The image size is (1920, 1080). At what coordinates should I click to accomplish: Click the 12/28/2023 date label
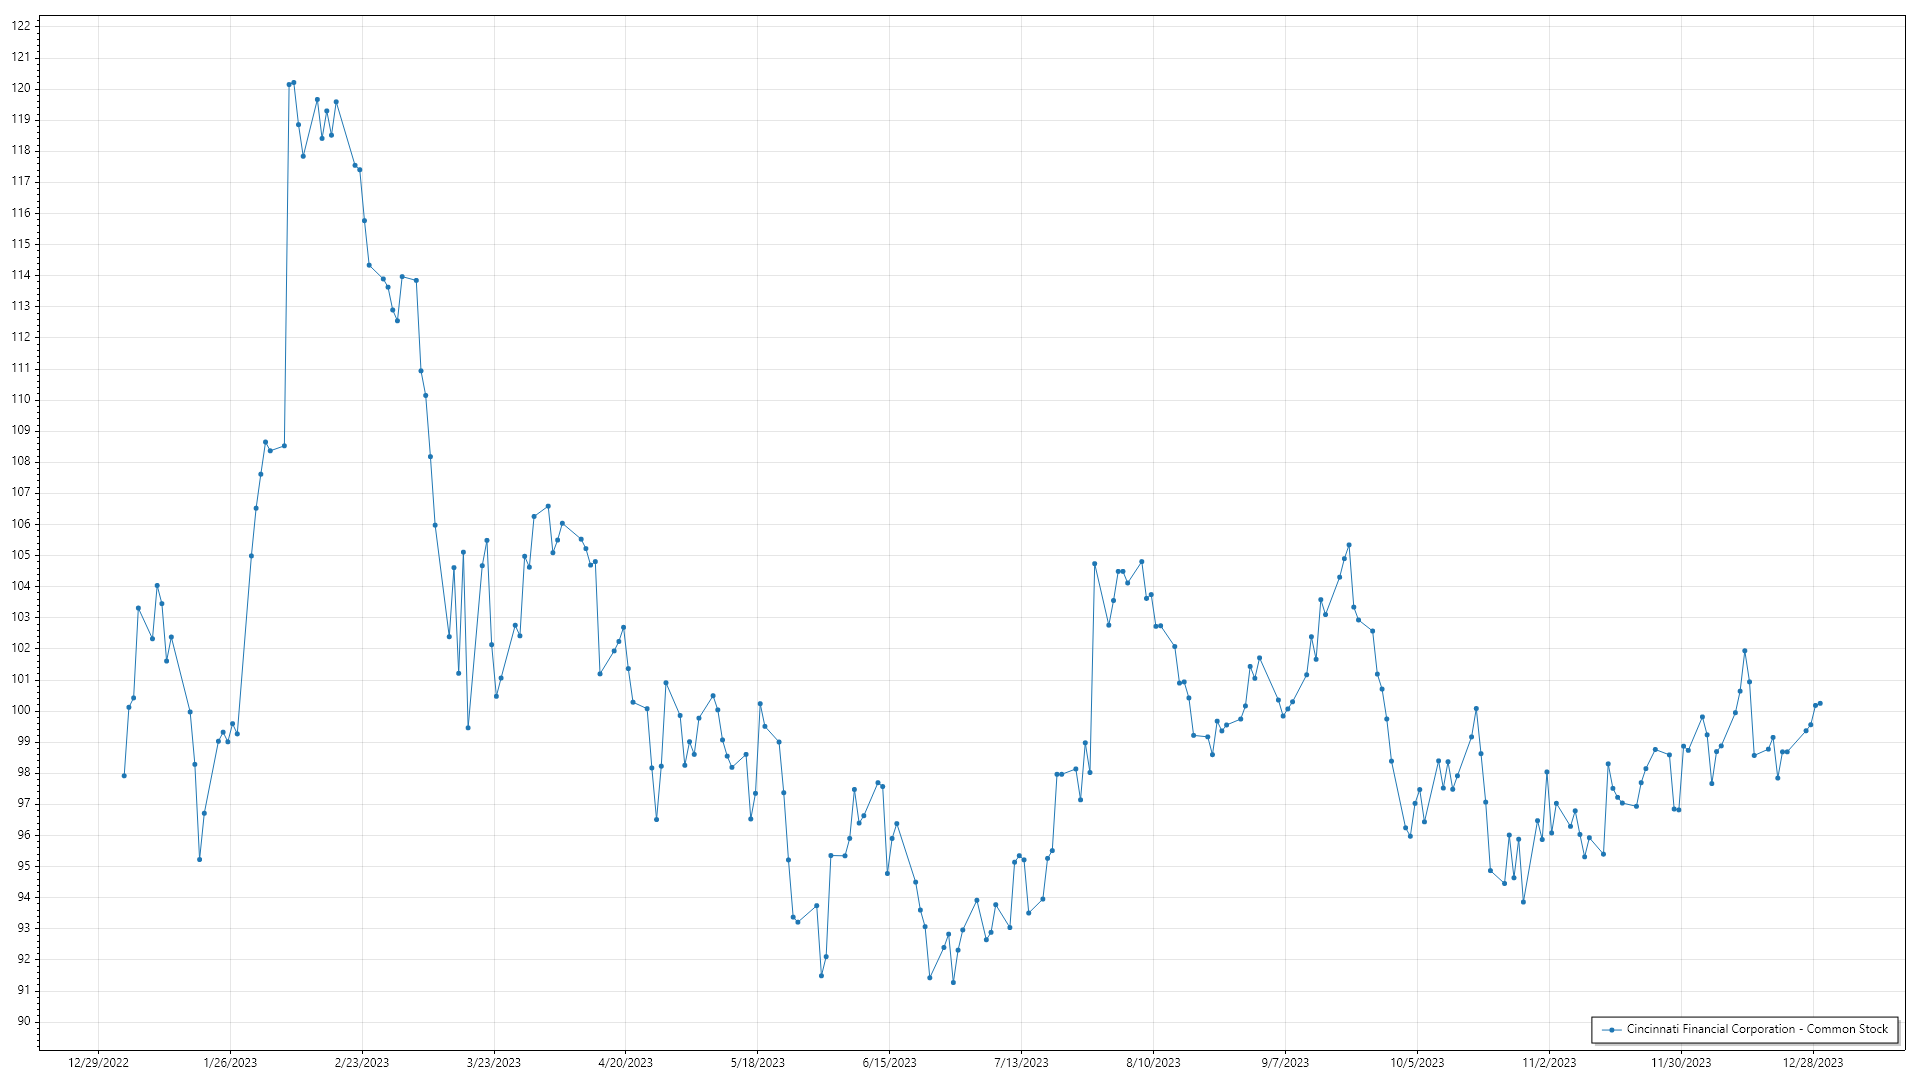pos(1813,1063)
